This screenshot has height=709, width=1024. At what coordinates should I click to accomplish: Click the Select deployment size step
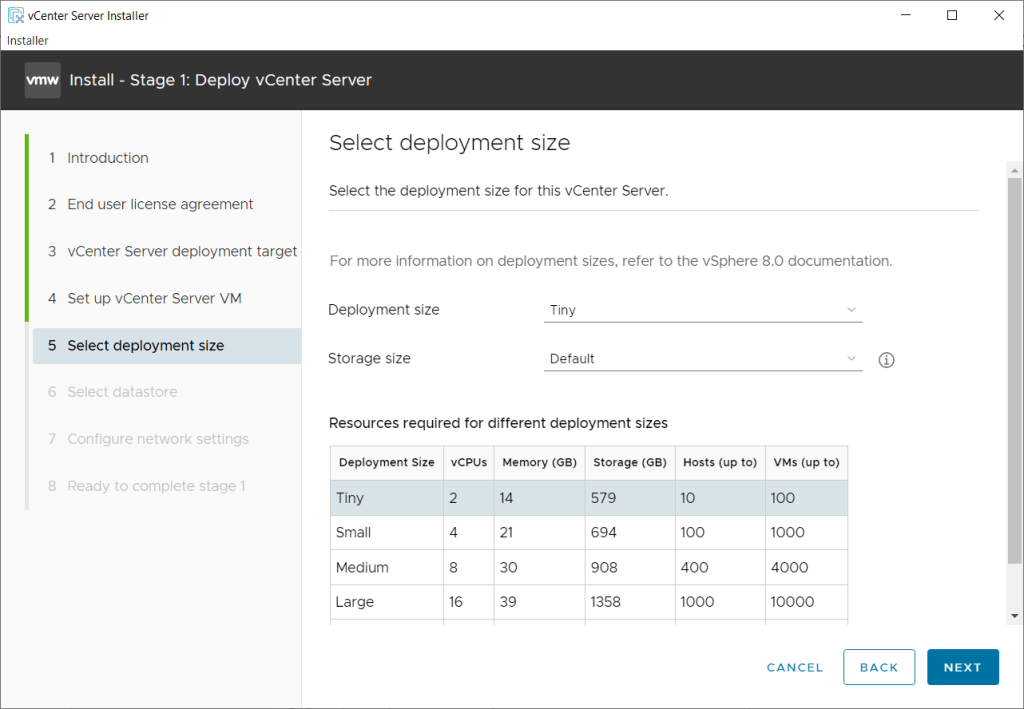(146, 346)
